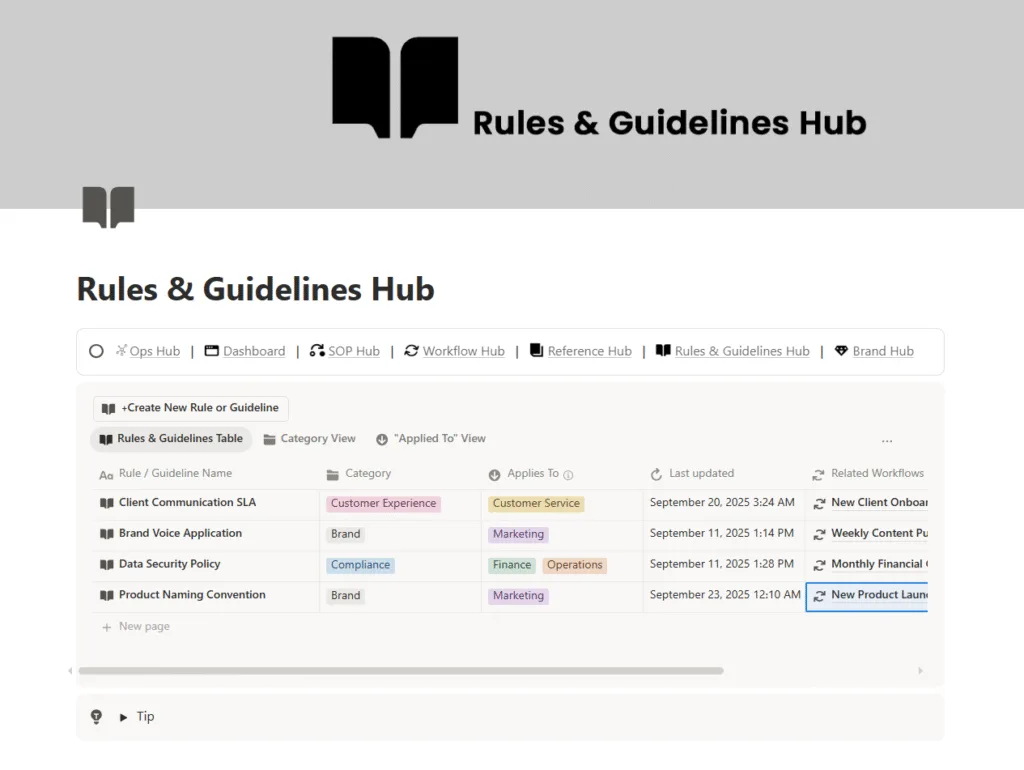Click the SOP Hub icon

click(317, 351)
